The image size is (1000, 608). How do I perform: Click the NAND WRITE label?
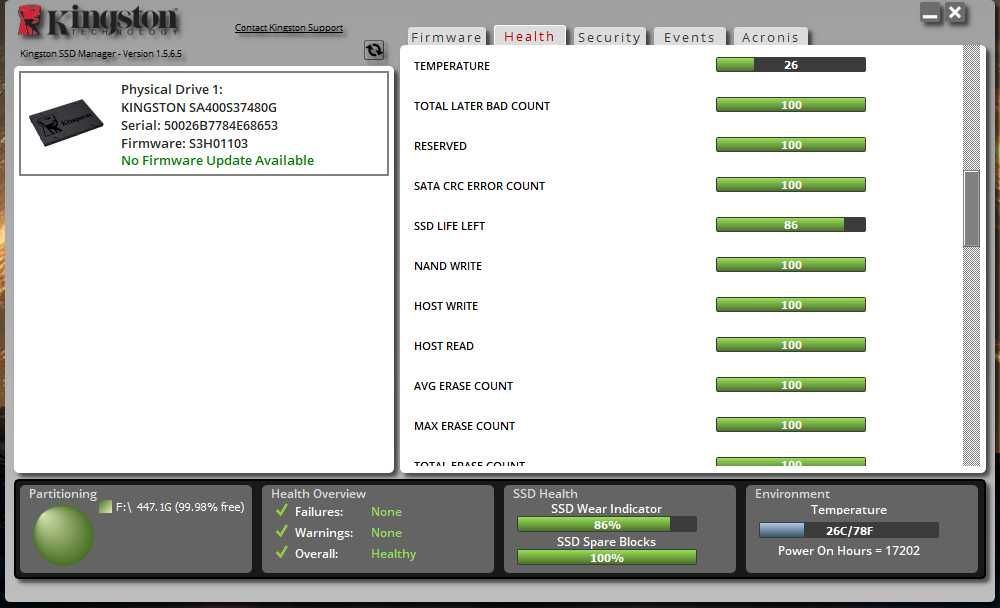[x=448, y=266]
